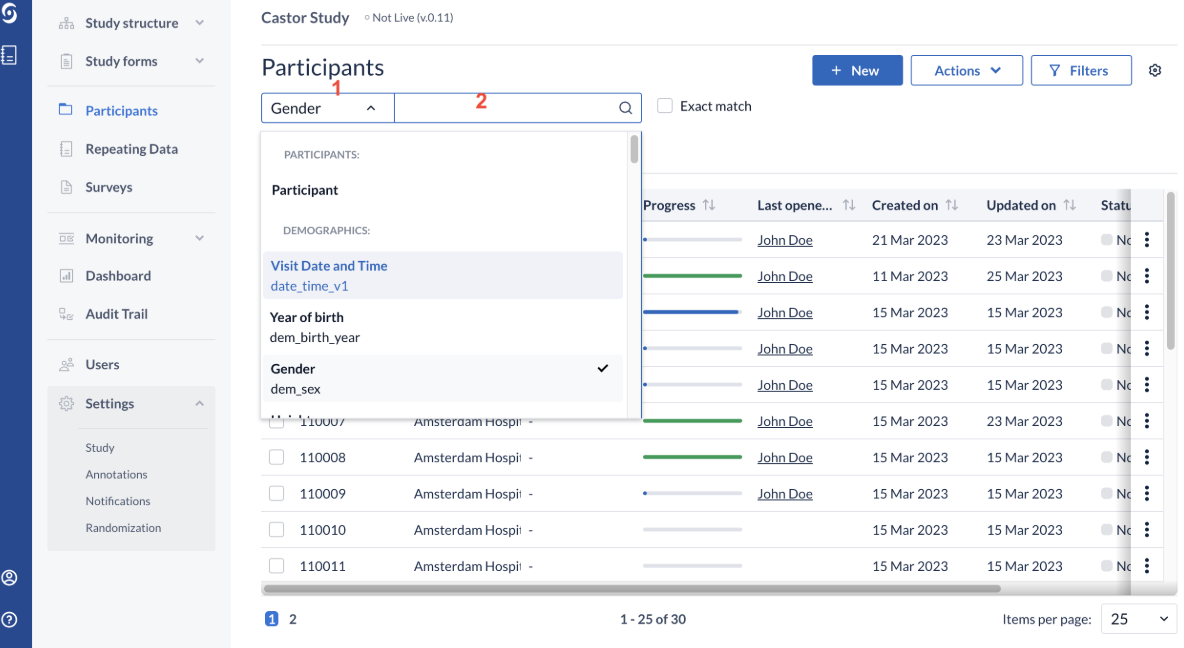The width and height of the screenshot is (1184, 648).
Task: Open John Doe link for 21 Mar 2023 row
Action: [x=785, y=240]
